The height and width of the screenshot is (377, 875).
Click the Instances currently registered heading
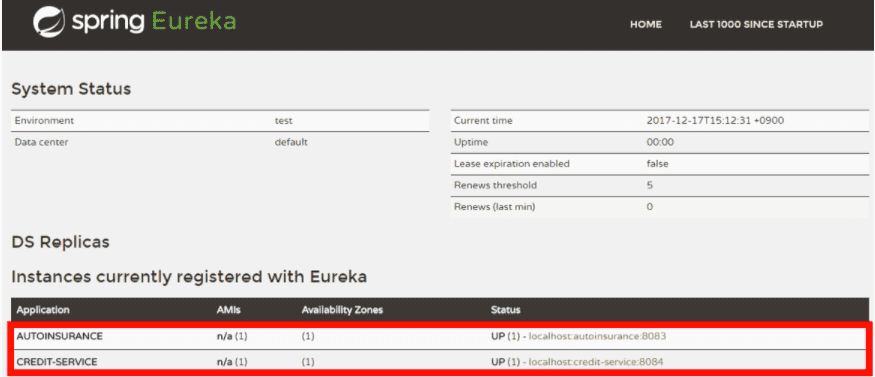(x=189, y=277)
